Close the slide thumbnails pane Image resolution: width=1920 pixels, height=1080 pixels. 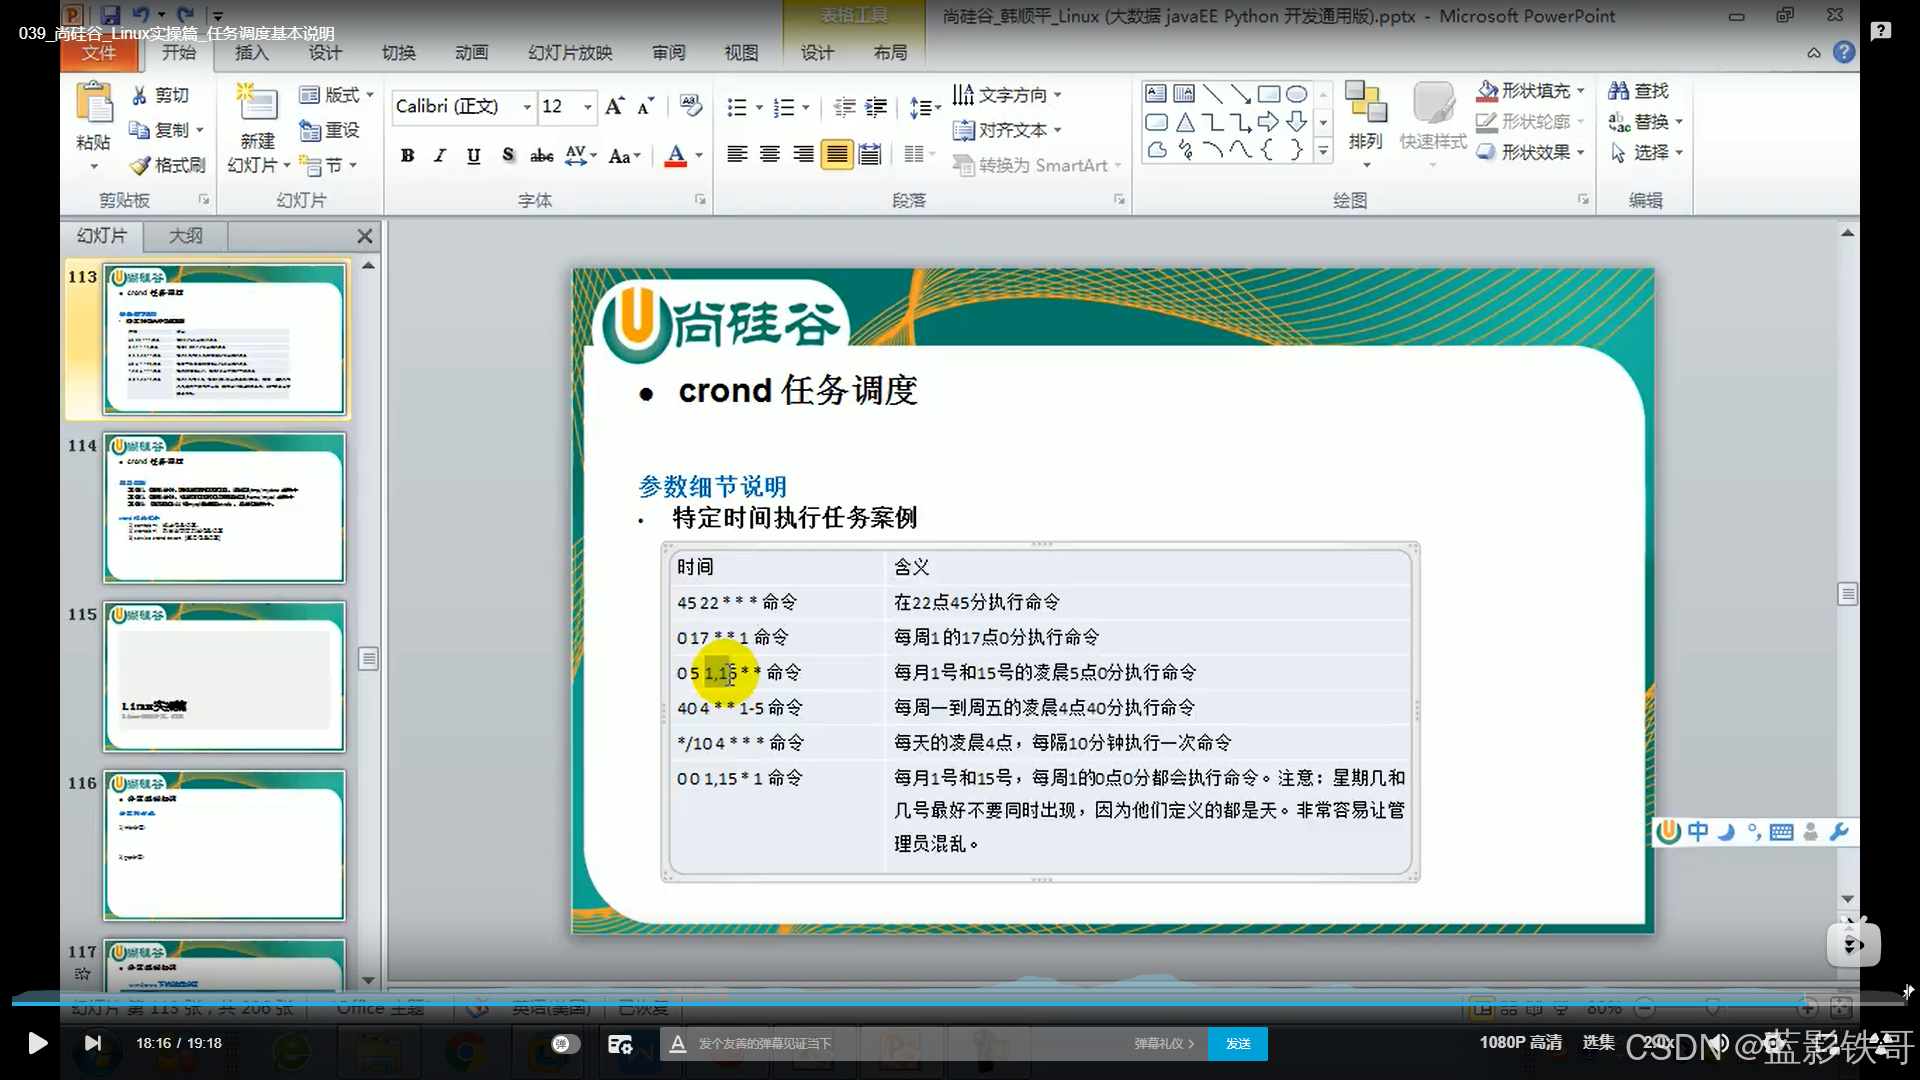pyautogui.click(x=365, y=236)
